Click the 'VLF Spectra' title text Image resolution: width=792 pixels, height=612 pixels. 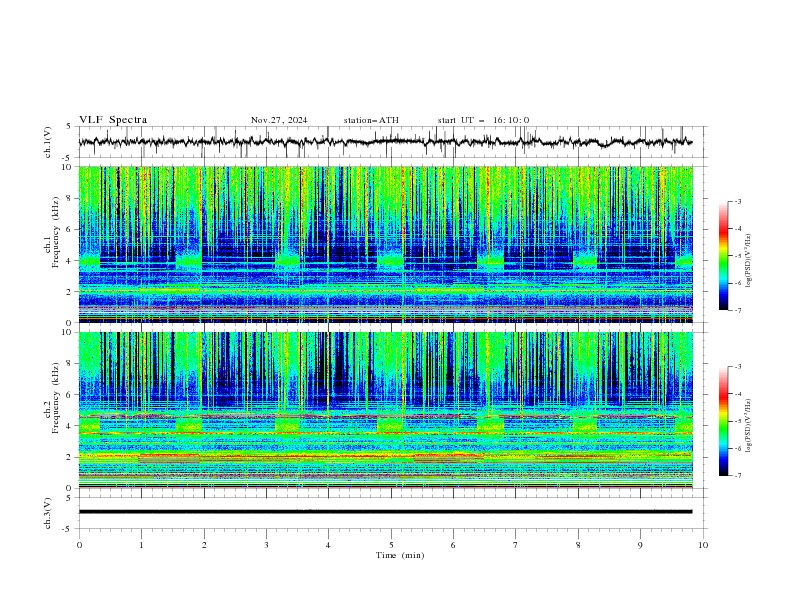click(113, 120)
